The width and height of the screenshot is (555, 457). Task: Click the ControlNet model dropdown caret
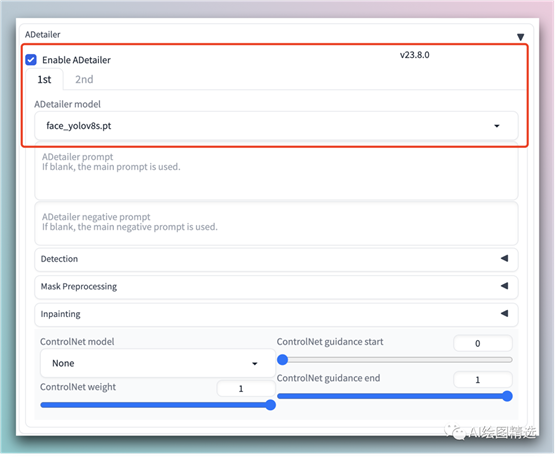[x=254, y=364]
